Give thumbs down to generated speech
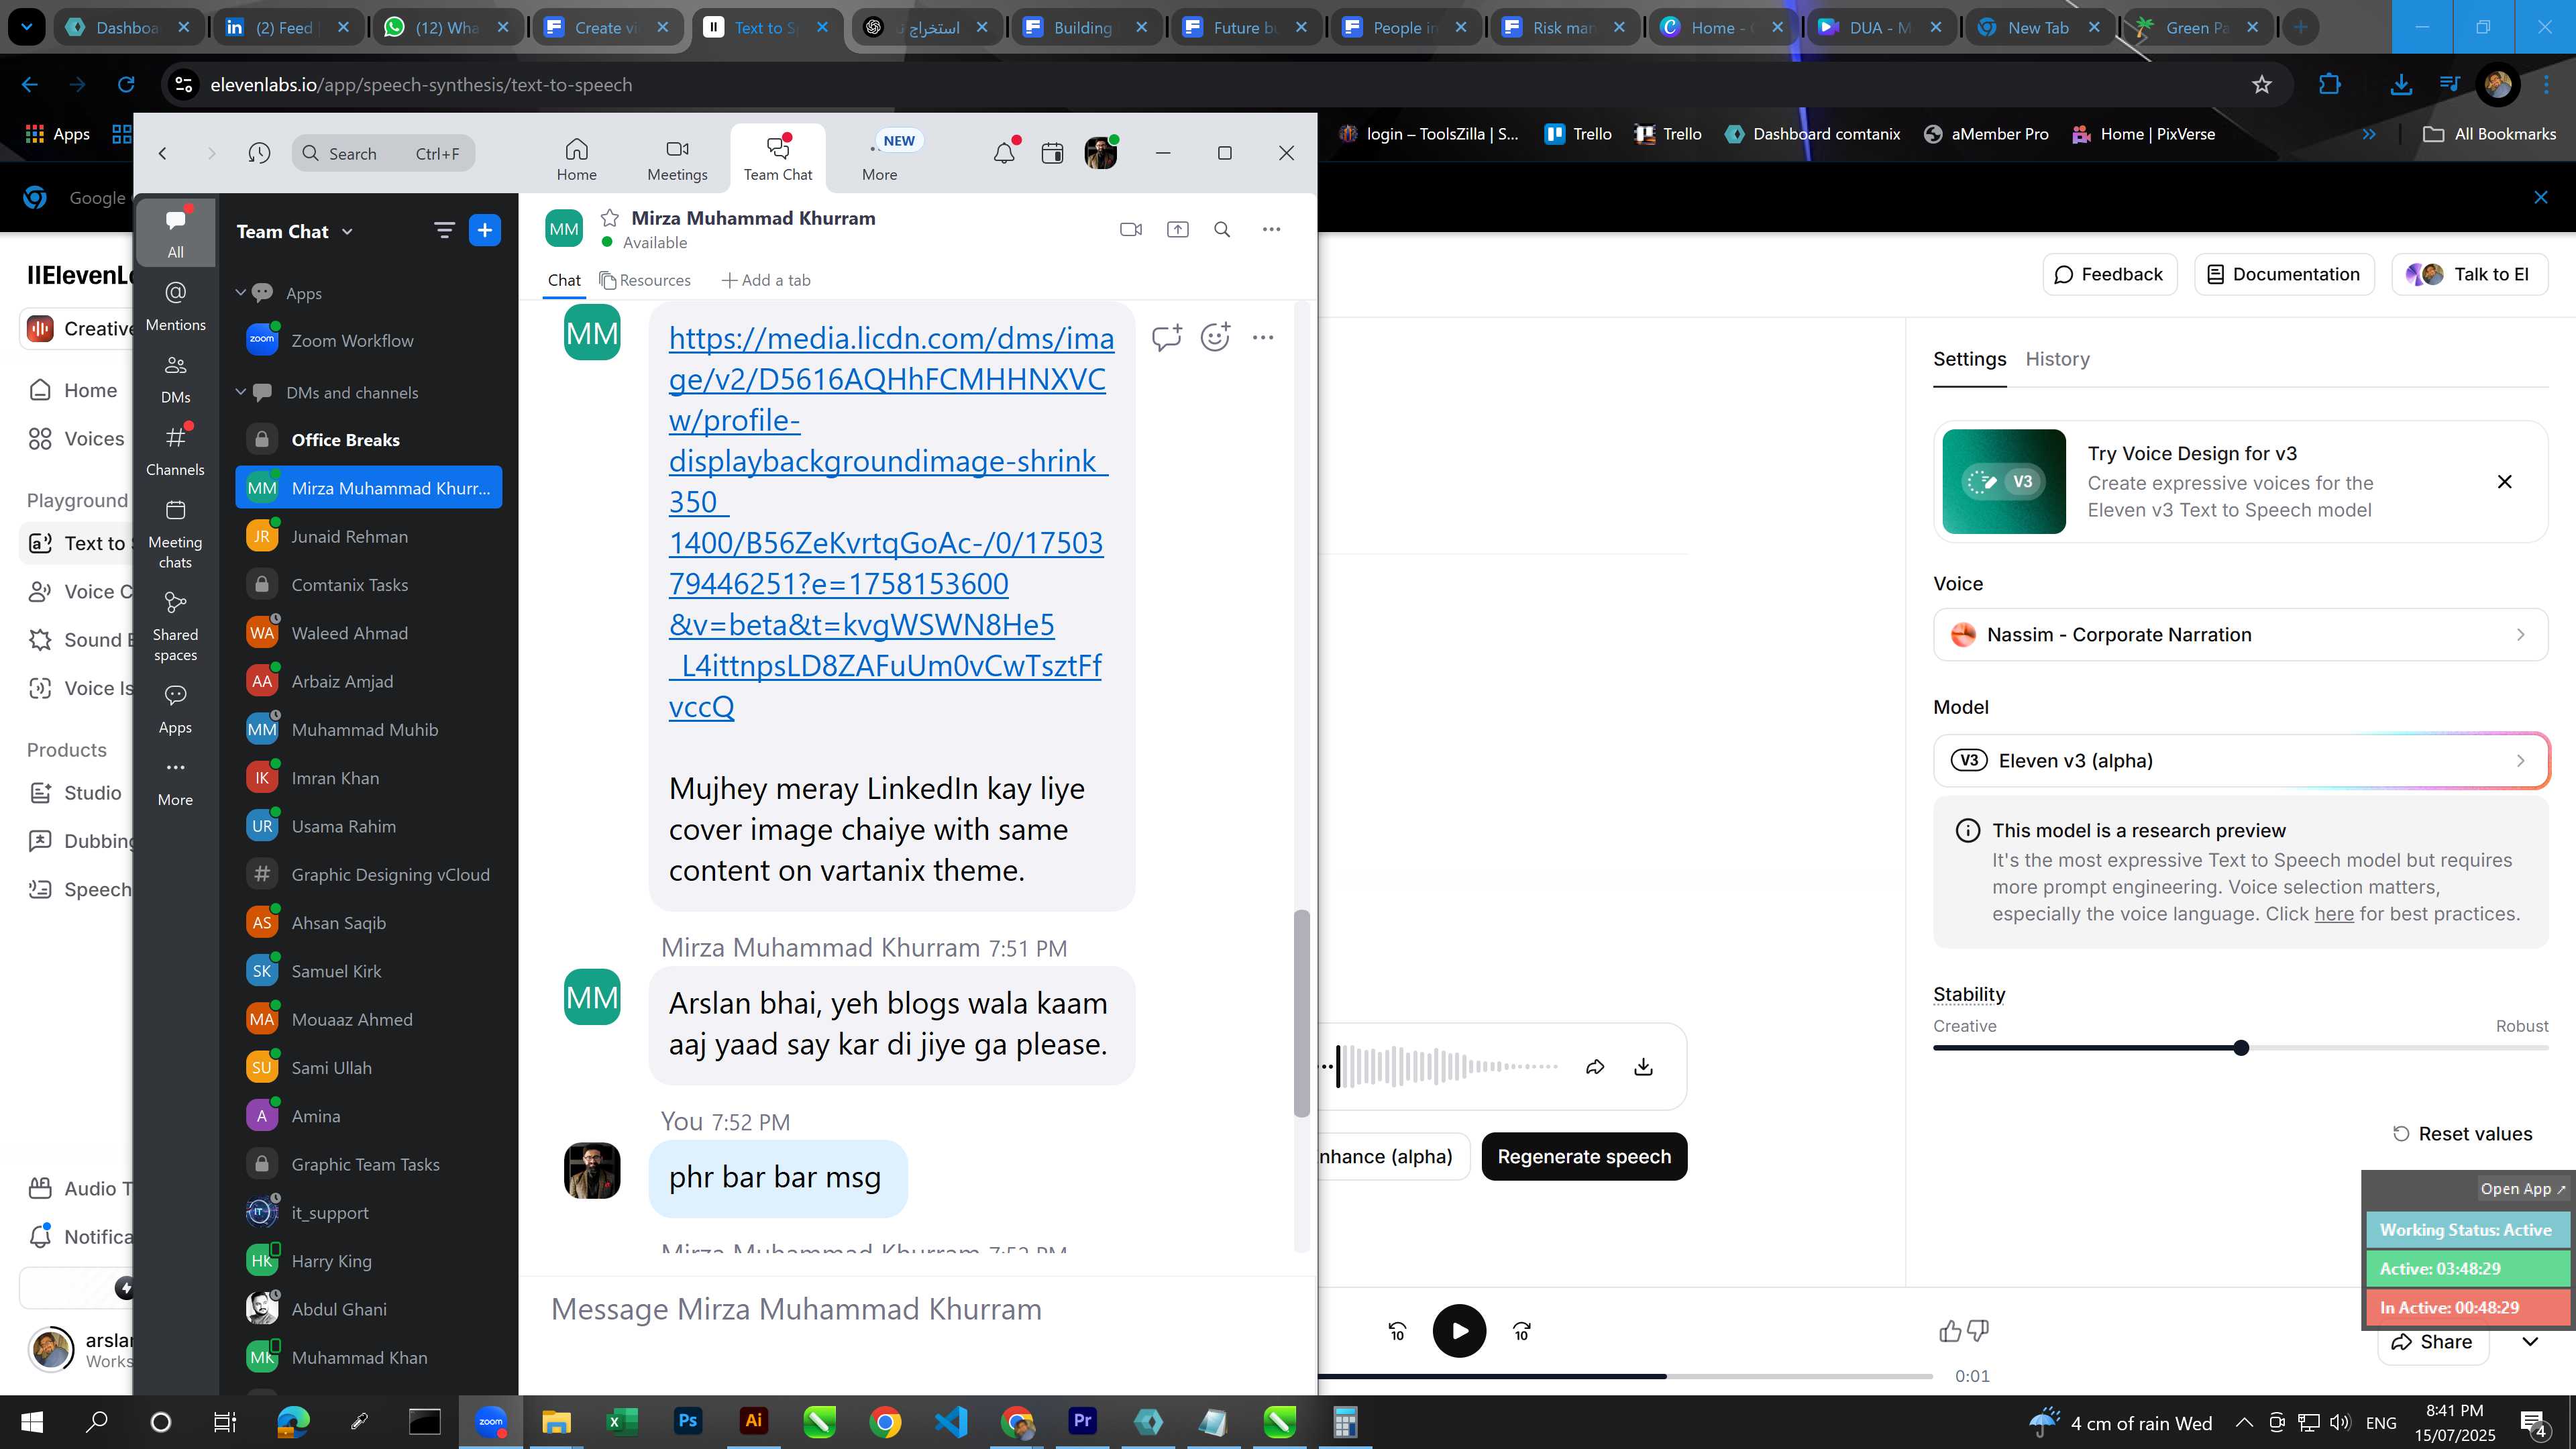 (x=1978, y=1331)
